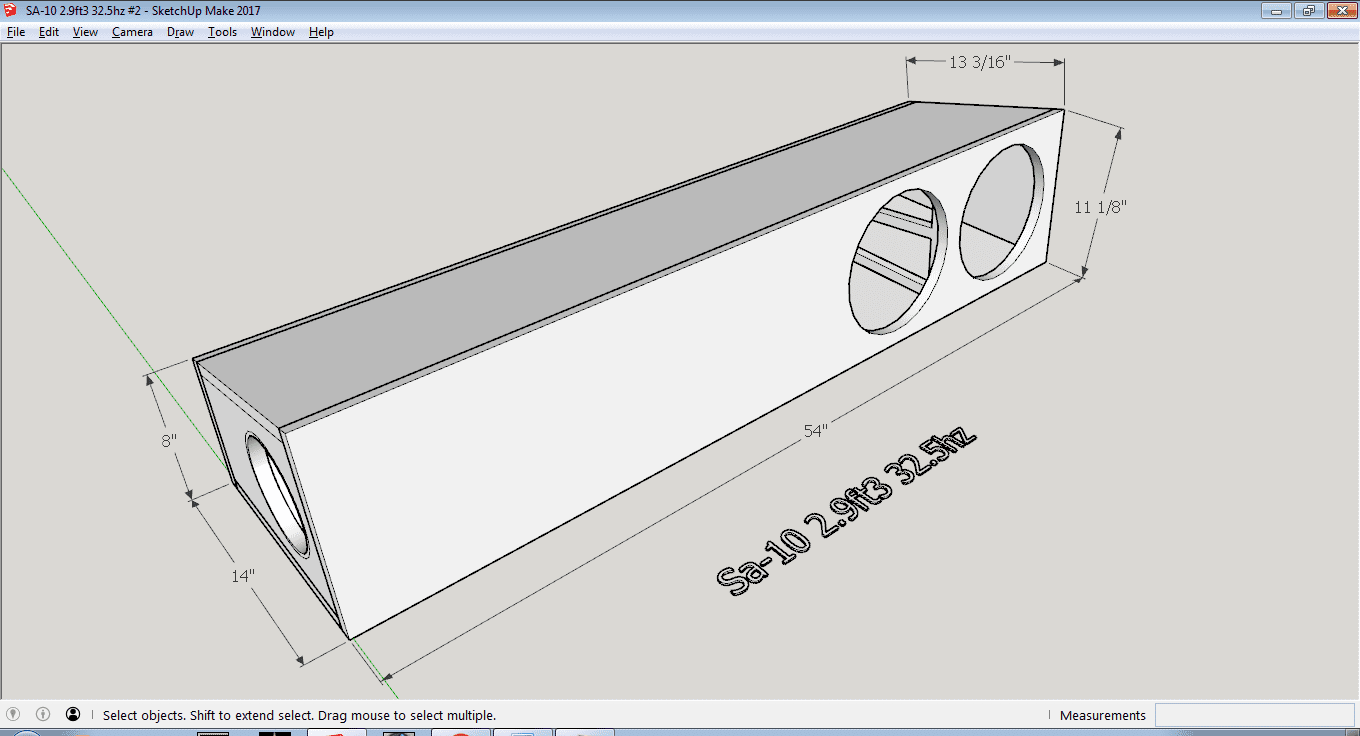Click the sign-in profile icon
1360x736 pixels.
(x=73, y=715)
